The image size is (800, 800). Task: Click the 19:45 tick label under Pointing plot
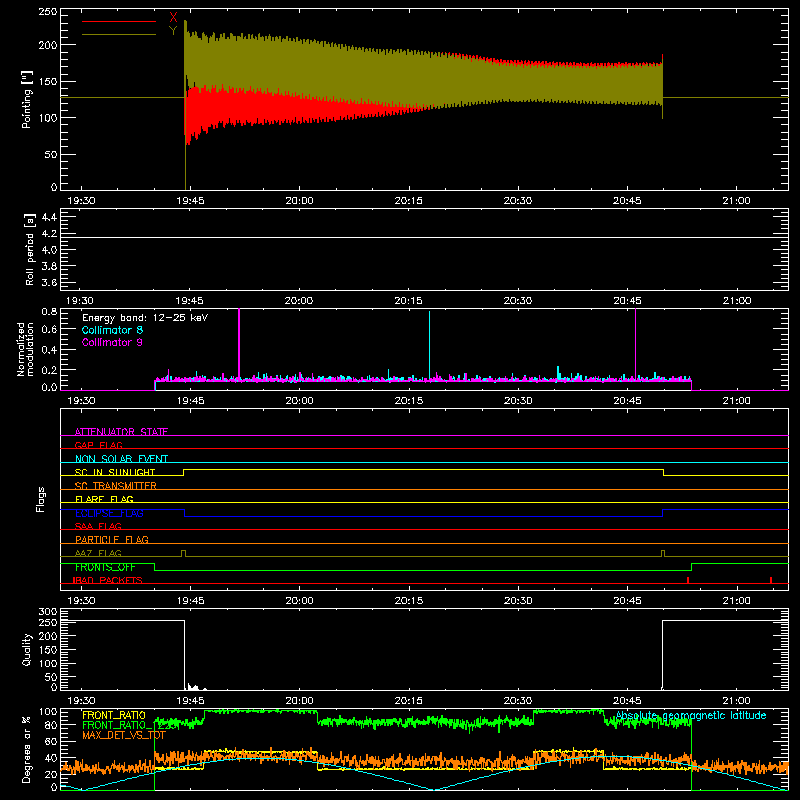(x=190, y=201)
